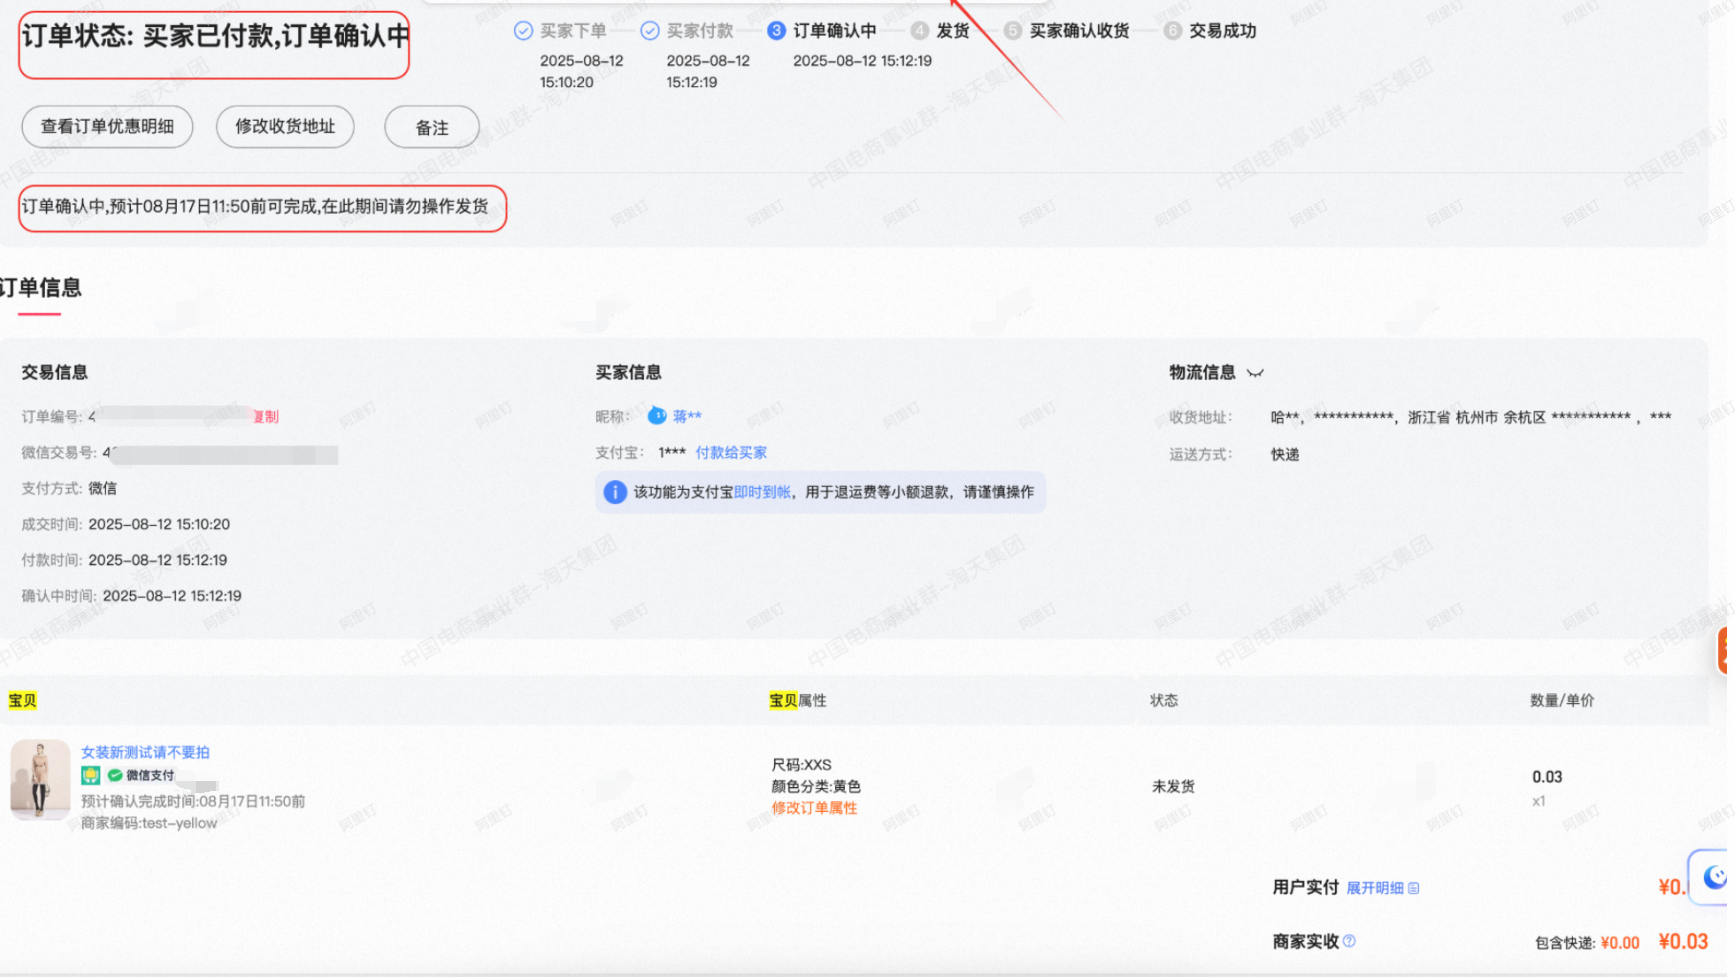Click unit price 0.03 in item row
The image size is (1735, 977).
(x=1547, y=777)
